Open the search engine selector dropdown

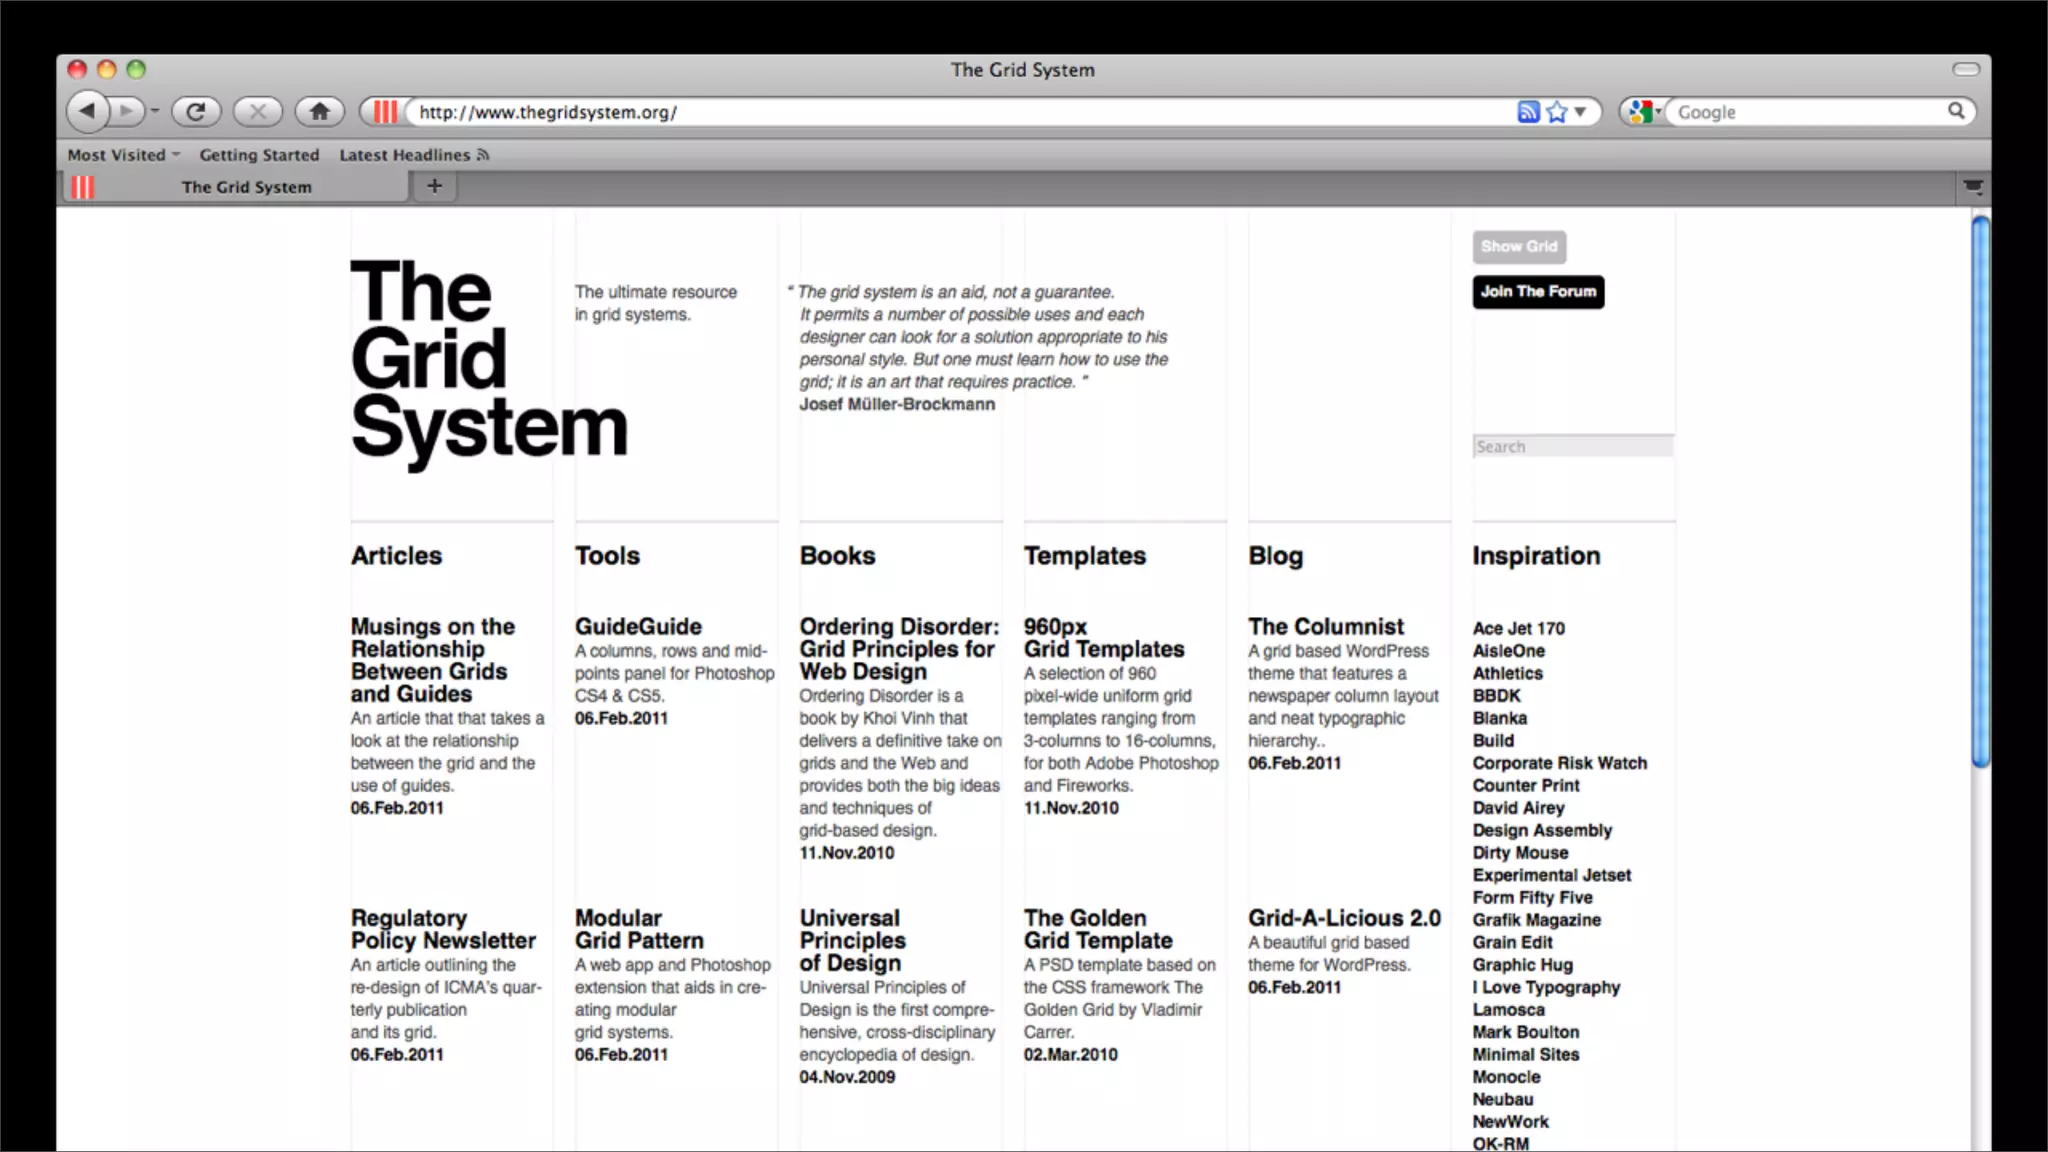(1643, 112)
